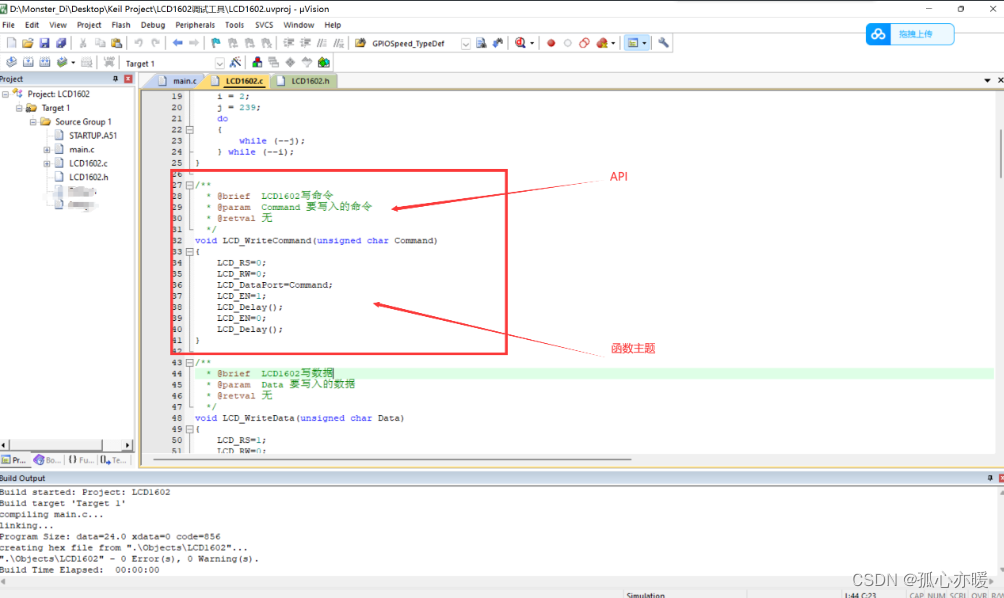Toggle auto-hide pin on Project panel
This screenshot has height=598, width=1004.
point(115,79)
